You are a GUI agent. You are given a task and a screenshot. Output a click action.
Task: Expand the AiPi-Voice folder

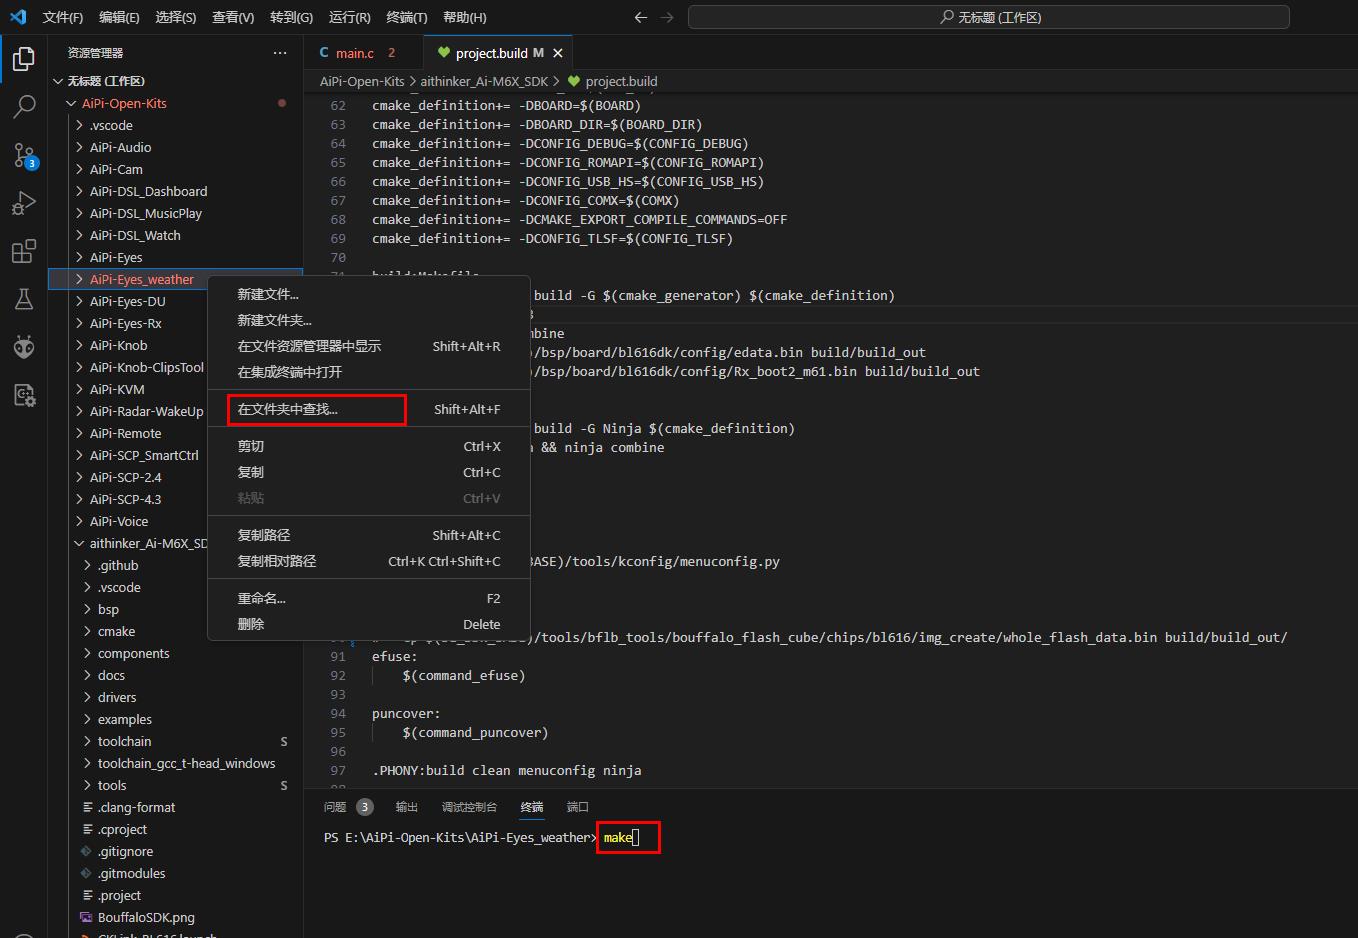click(x=79, y=521)
